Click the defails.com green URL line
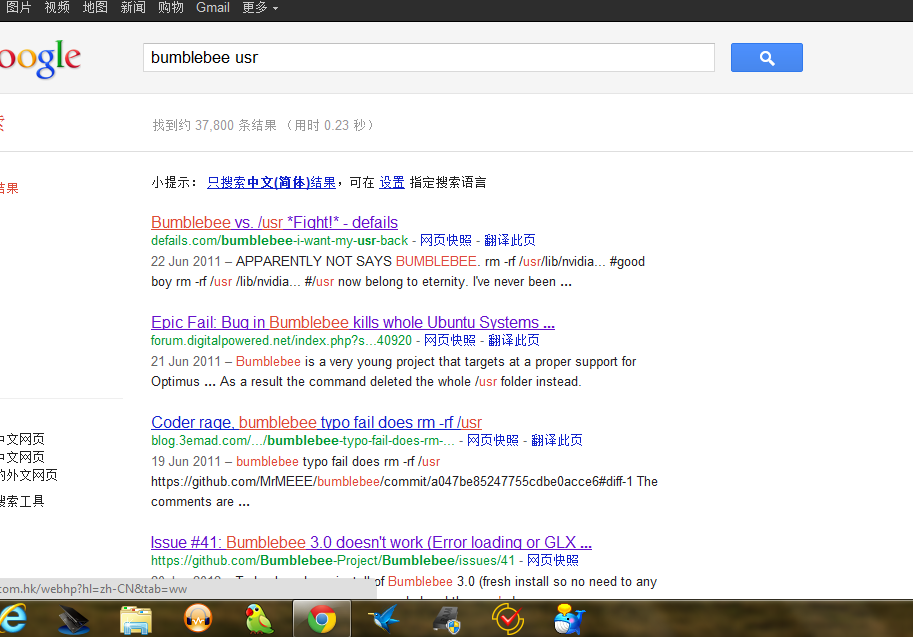Viewport: 913px width, 637px height. point(279,240)
